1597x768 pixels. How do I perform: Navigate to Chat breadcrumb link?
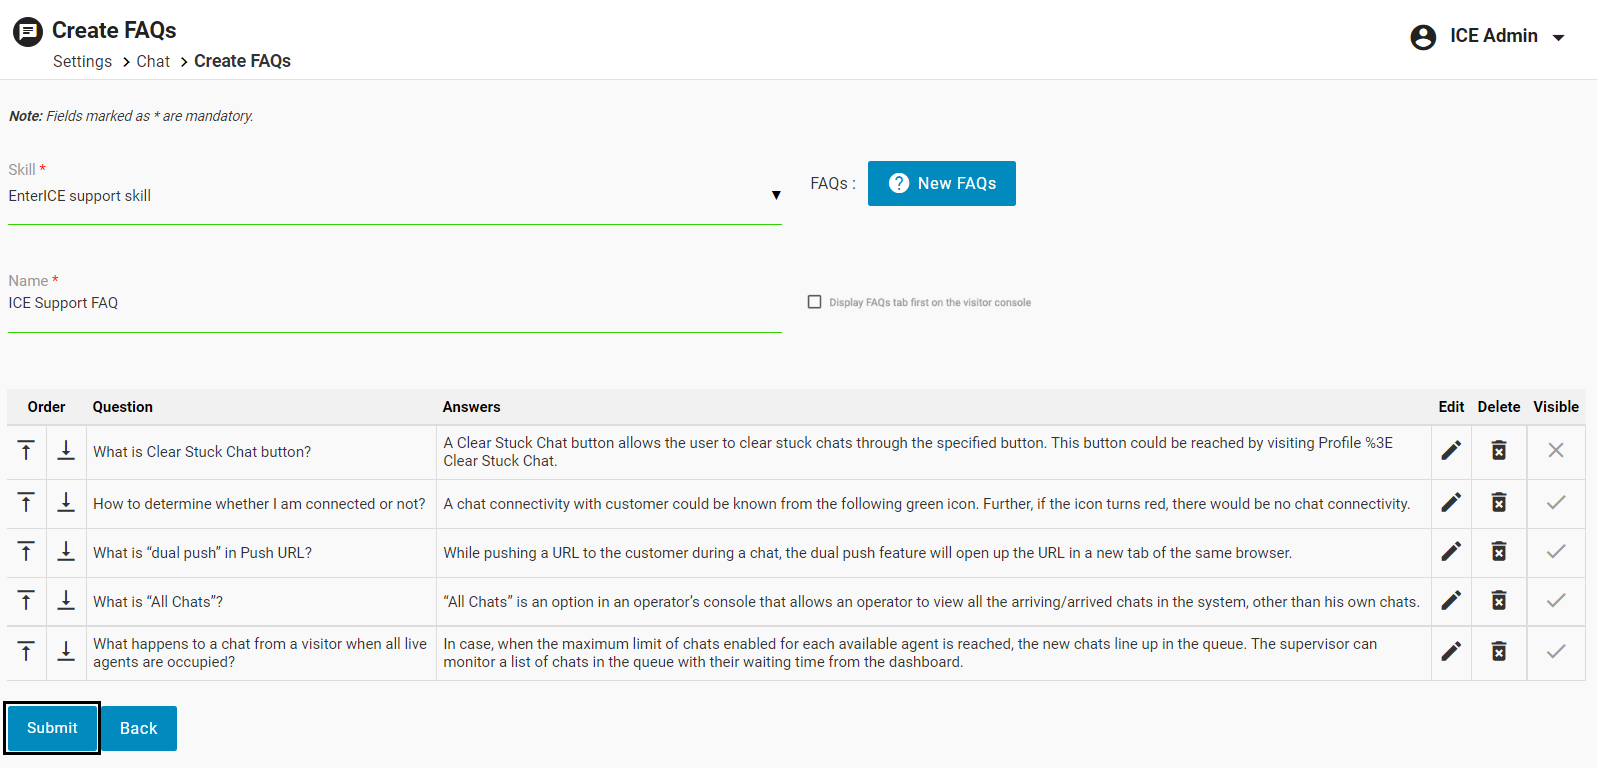tap(153, 61)
